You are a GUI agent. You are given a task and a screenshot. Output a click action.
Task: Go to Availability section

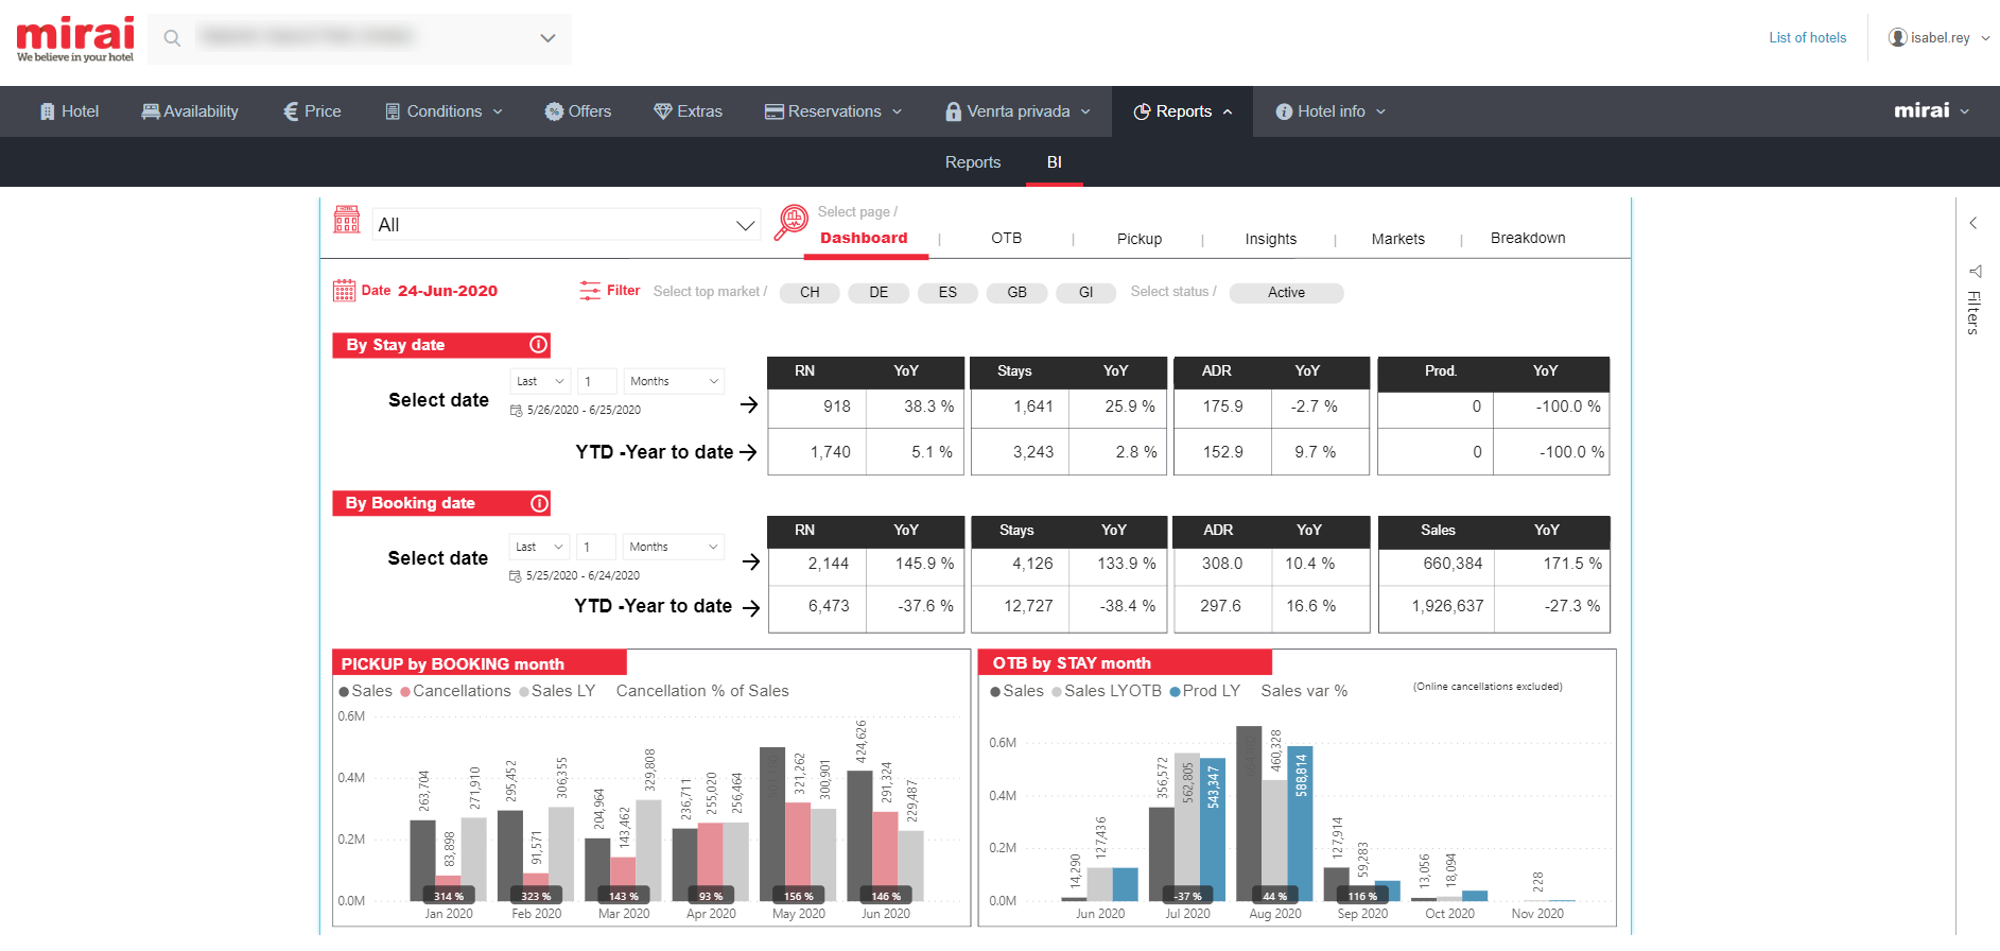(190, 111)
